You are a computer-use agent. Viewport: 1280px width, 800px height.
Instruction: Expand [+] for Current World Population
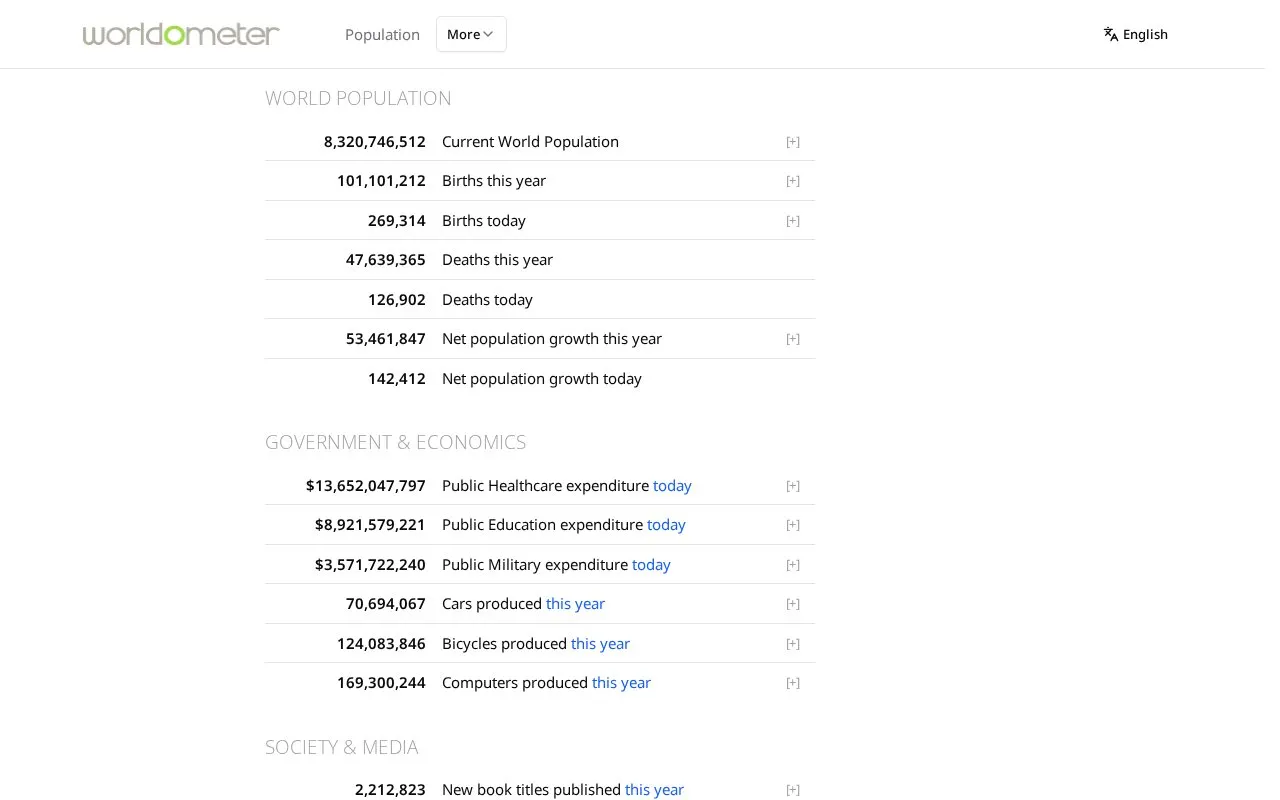click(793, 142)
